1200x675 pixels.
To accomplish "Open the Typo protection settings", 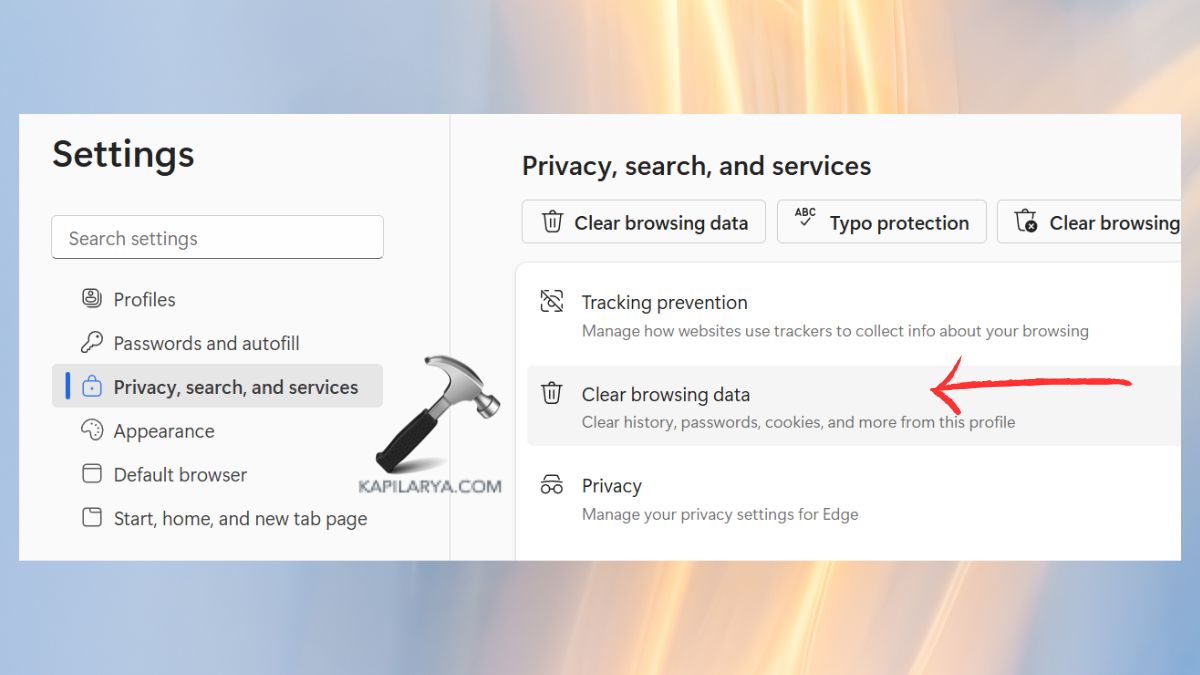I will coord(881,221).
